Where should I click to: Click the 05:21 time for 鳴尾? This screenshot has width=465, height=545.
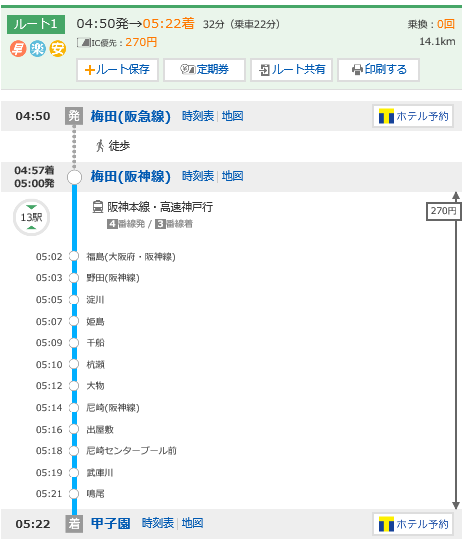tap(49, 494)
